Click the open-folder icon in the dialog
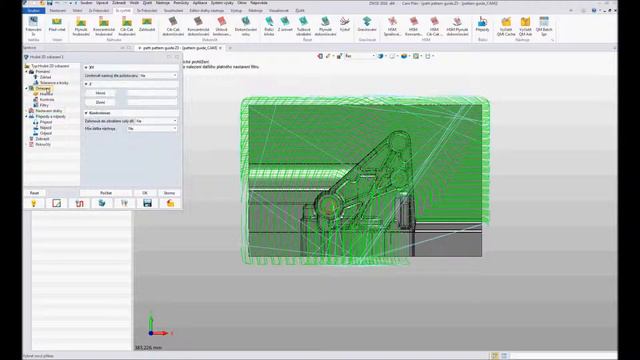 click(x=170, y=203)
